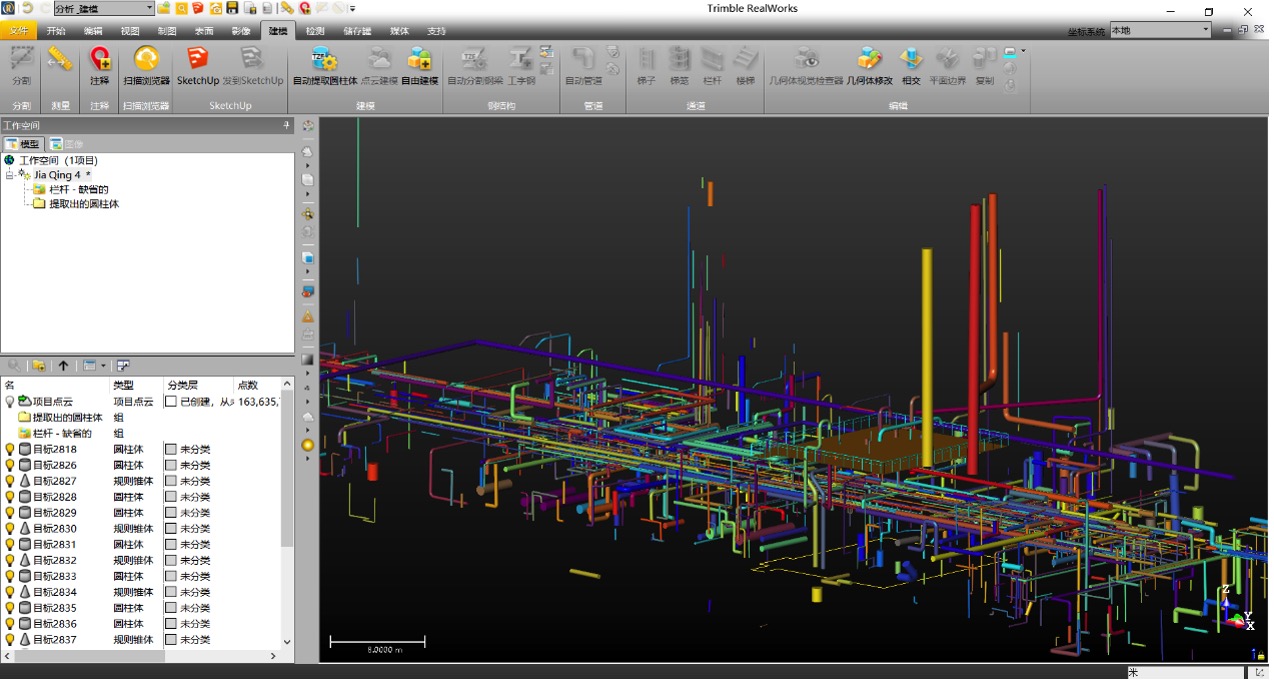
Task: Toggle visibility bulb of 目标2831
Action: (x=10, y=545)
